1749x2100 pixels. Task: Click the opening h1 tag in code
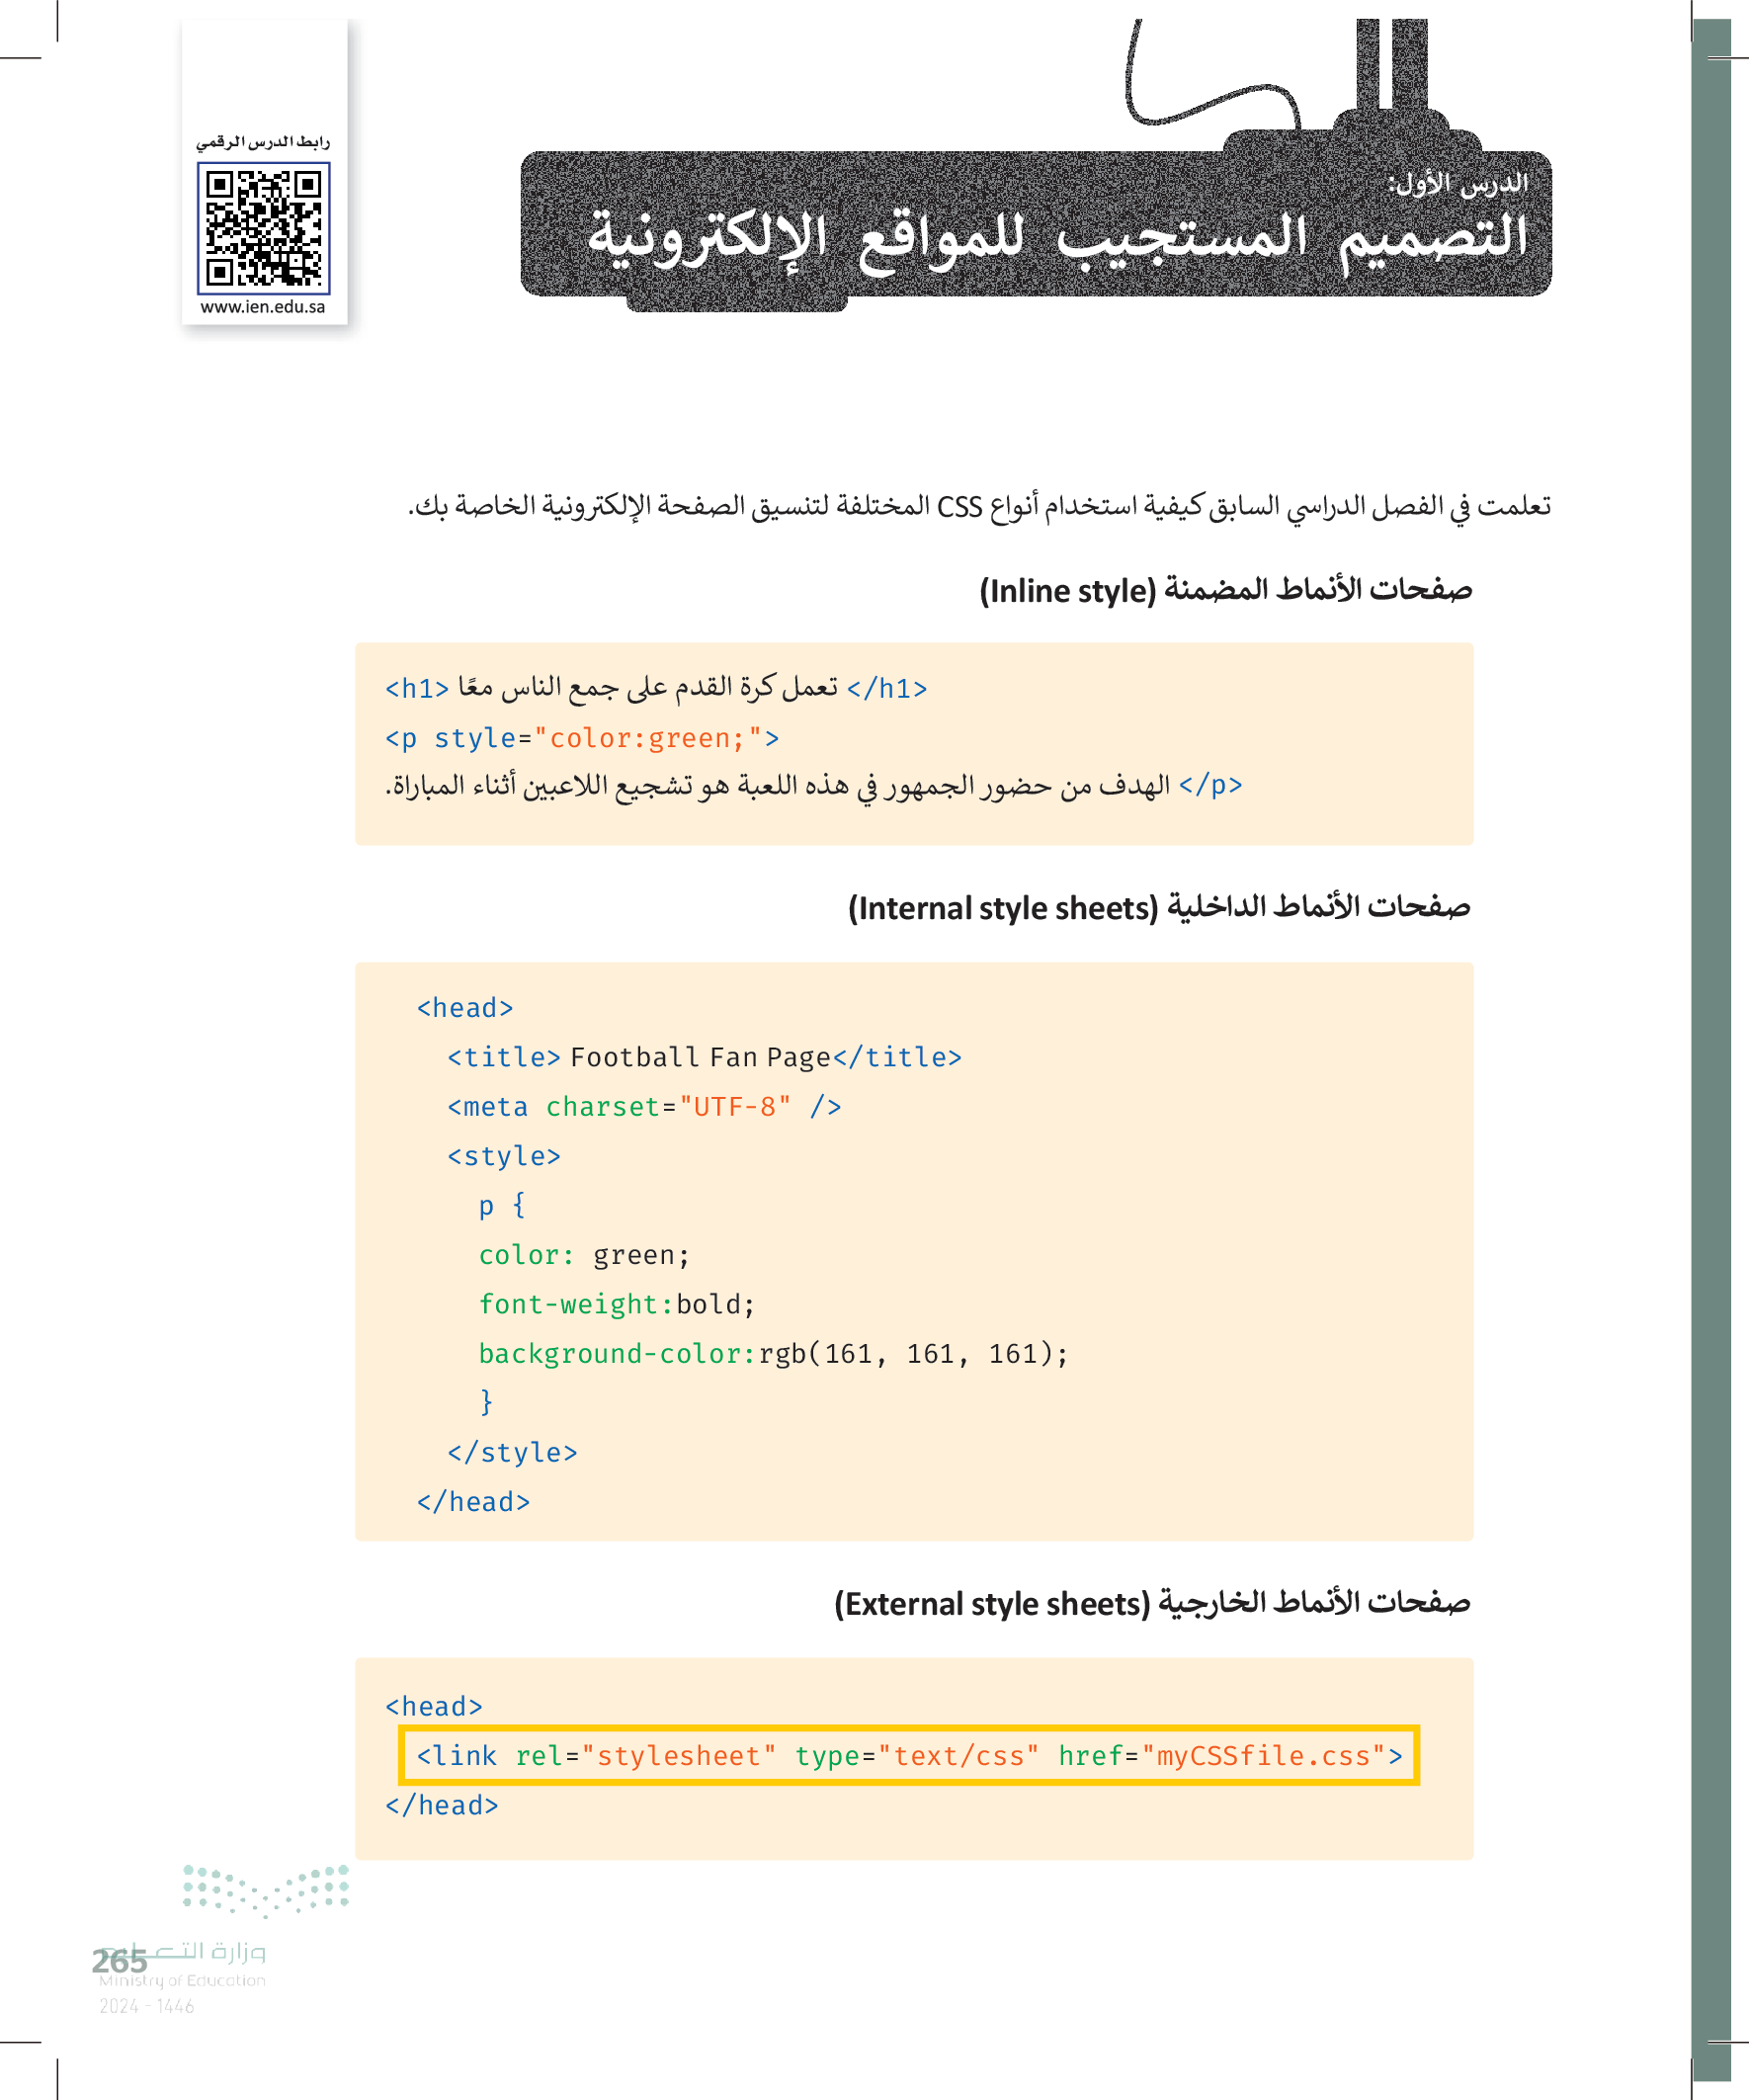coord(417,689)
